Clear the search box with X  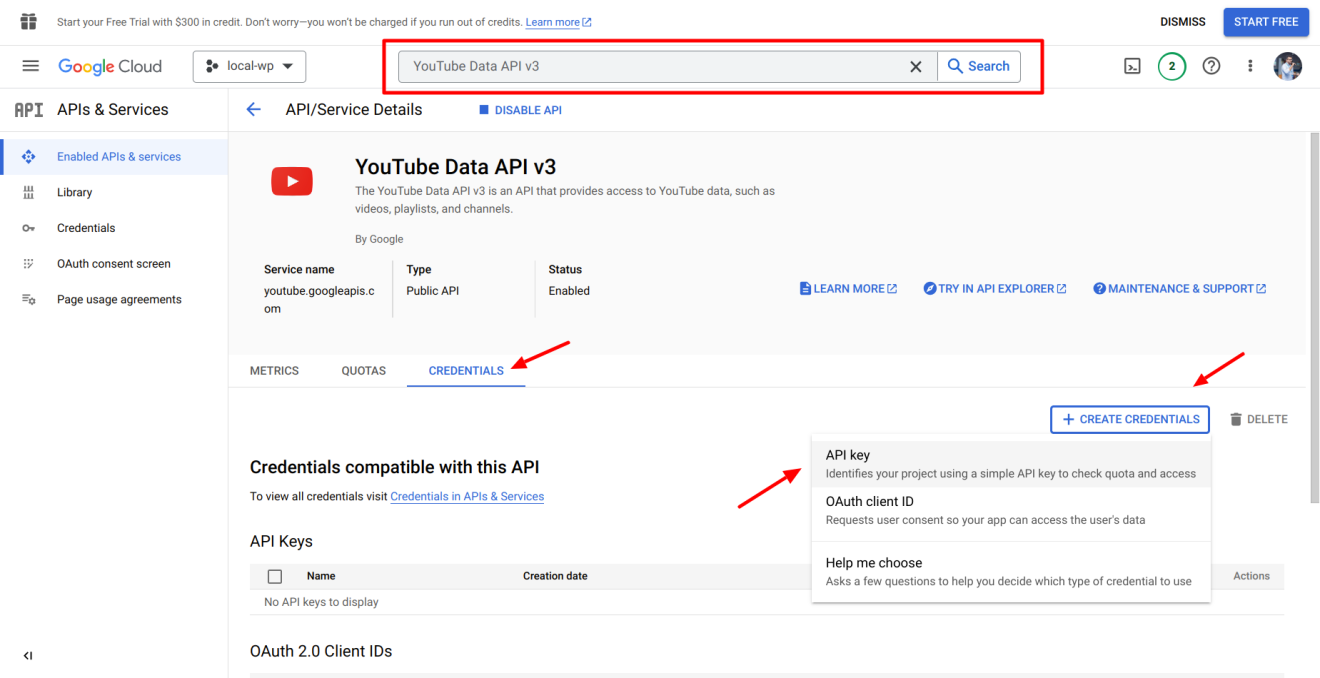915,66
